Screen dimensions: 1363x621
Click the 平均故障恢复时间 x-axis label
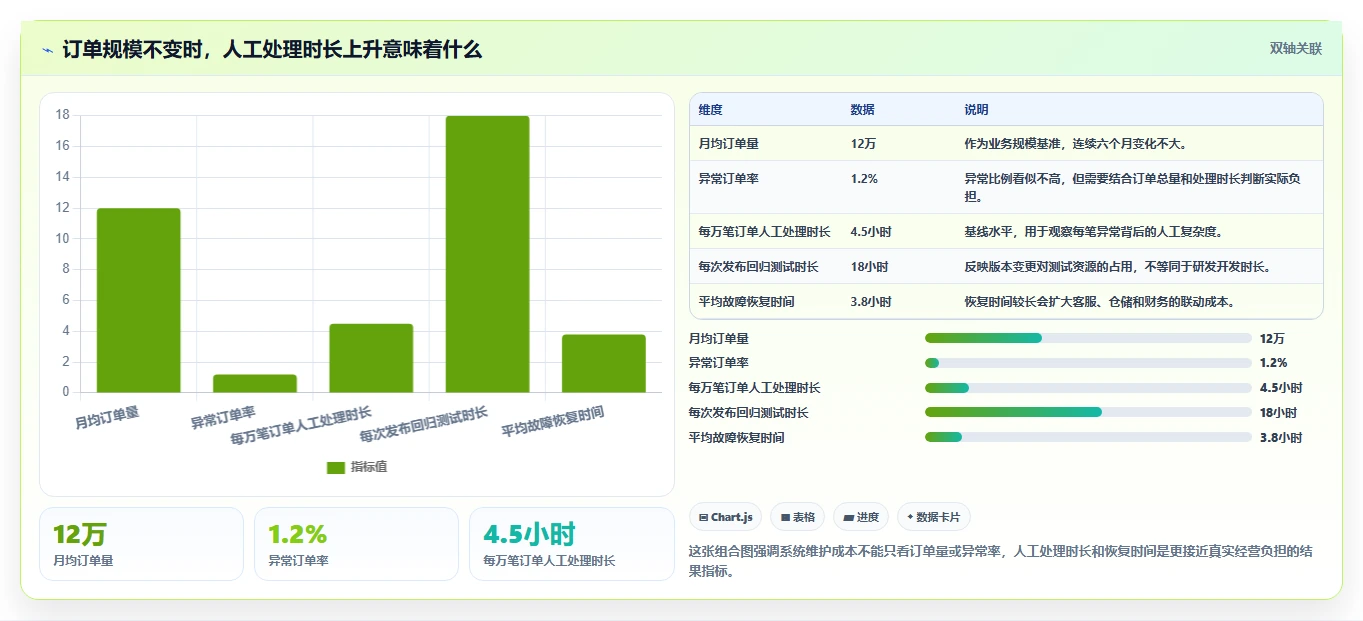click(553, 422)
